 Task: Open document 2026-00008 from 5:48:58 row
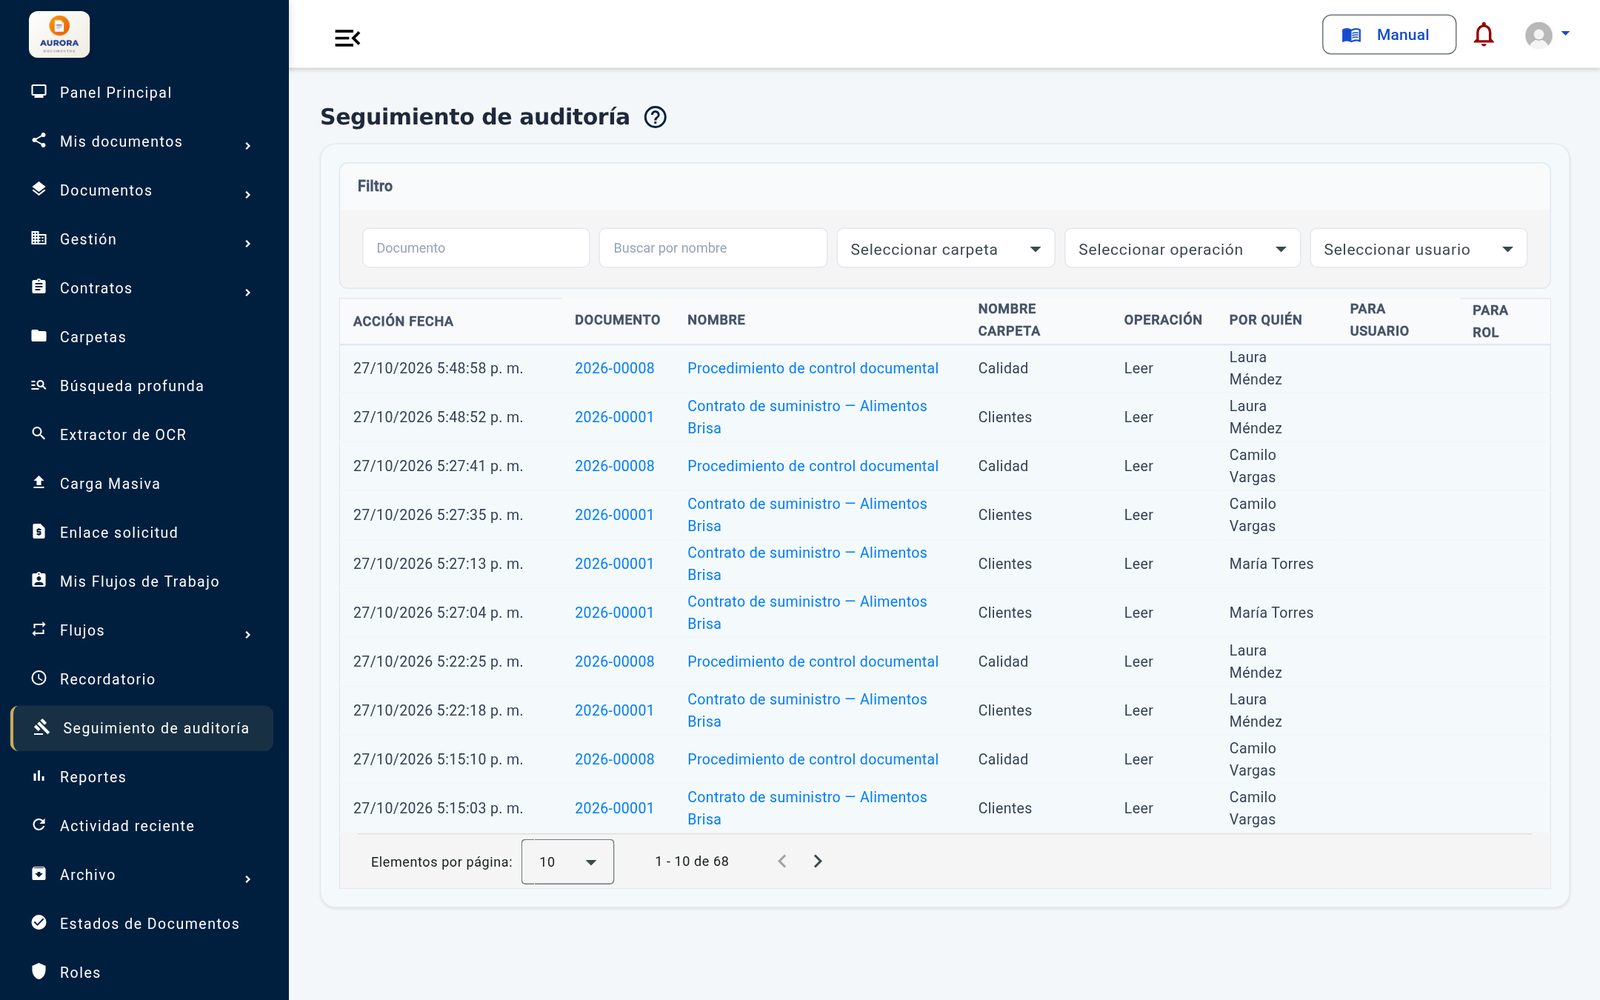(614, 368)
